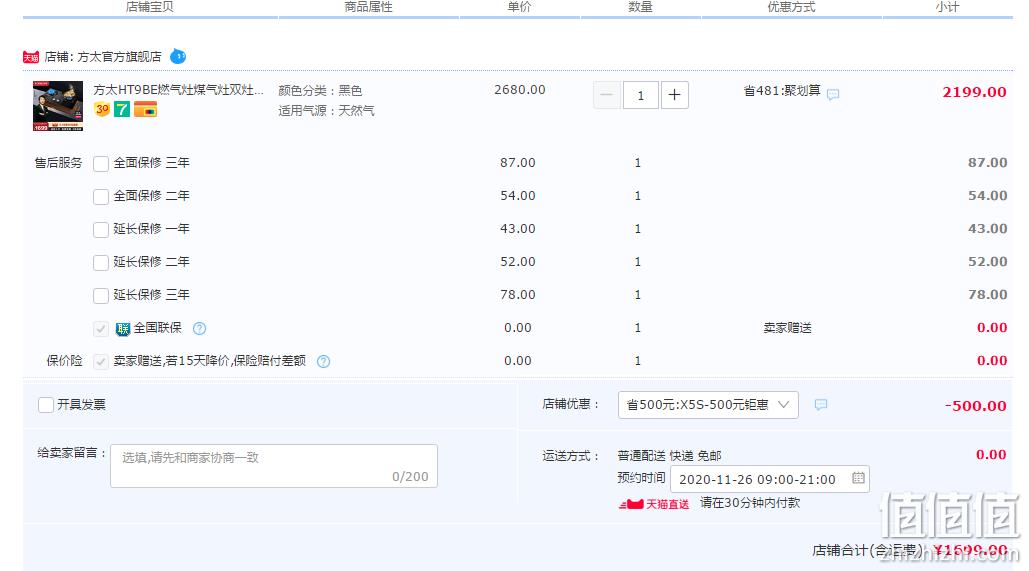Increase quantity with the plus button
The width and height of the screenshot is (1029, 571).
(675, 95)
